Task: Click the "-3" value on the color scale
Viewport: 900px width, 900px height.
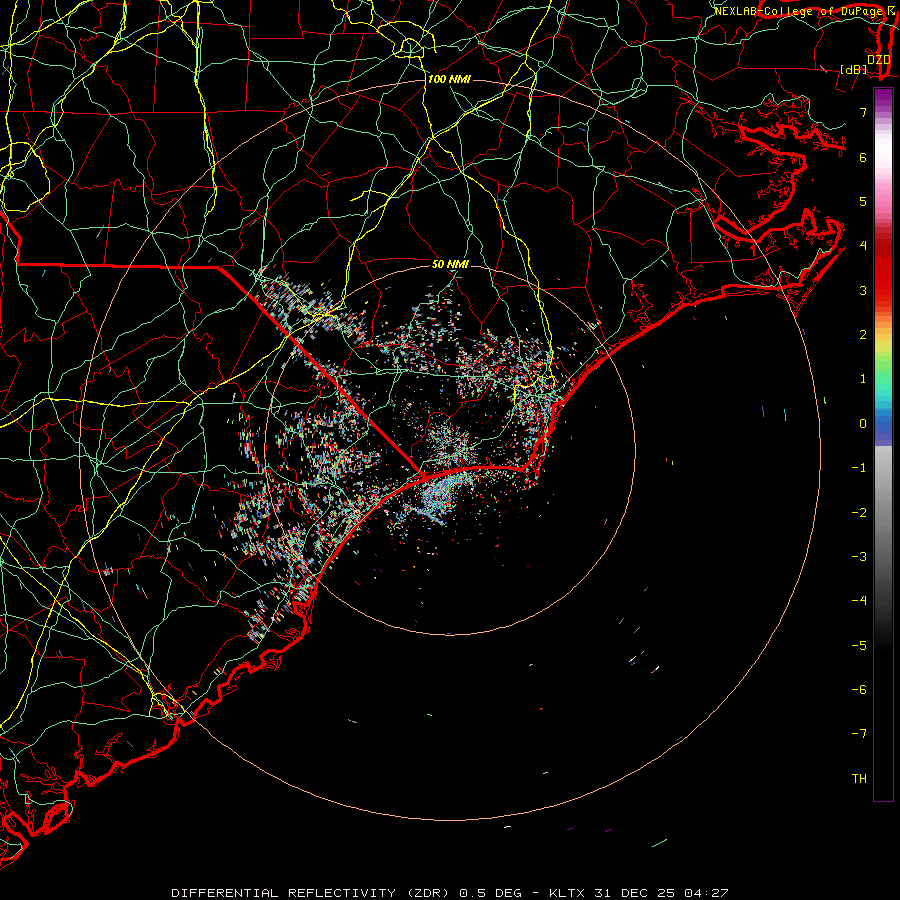Action: (x=859, y=557)
